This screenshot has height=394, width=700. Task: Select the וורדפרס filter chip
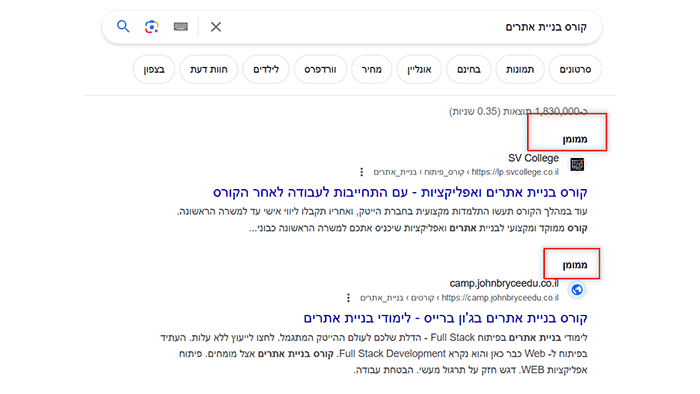coord(320,70)
